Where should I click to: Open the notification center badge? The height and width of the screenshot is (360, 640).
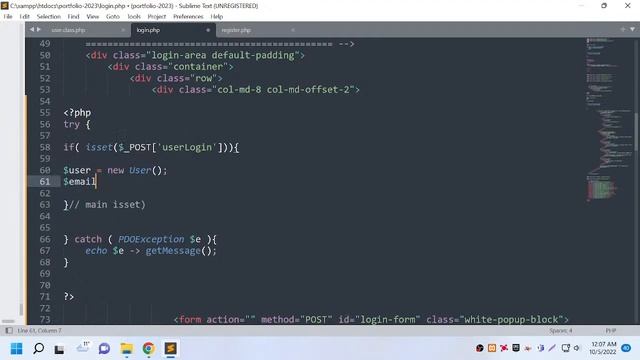click(x=626, y=348)
